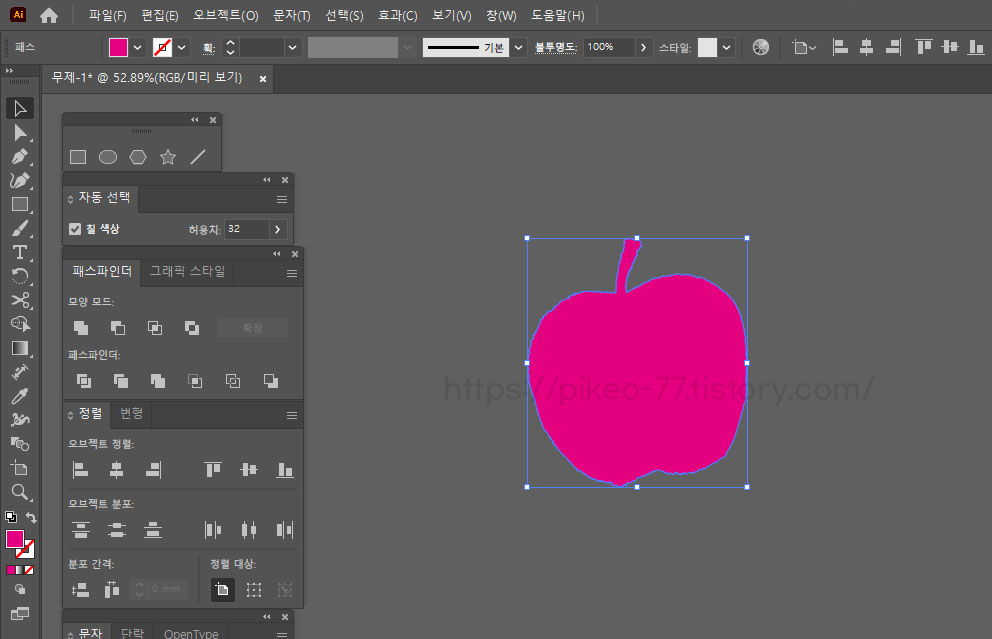Screen dimensions: 992x639
Task: Select the Rectangle tool in the main toolbar
Action: coord(20,204)
